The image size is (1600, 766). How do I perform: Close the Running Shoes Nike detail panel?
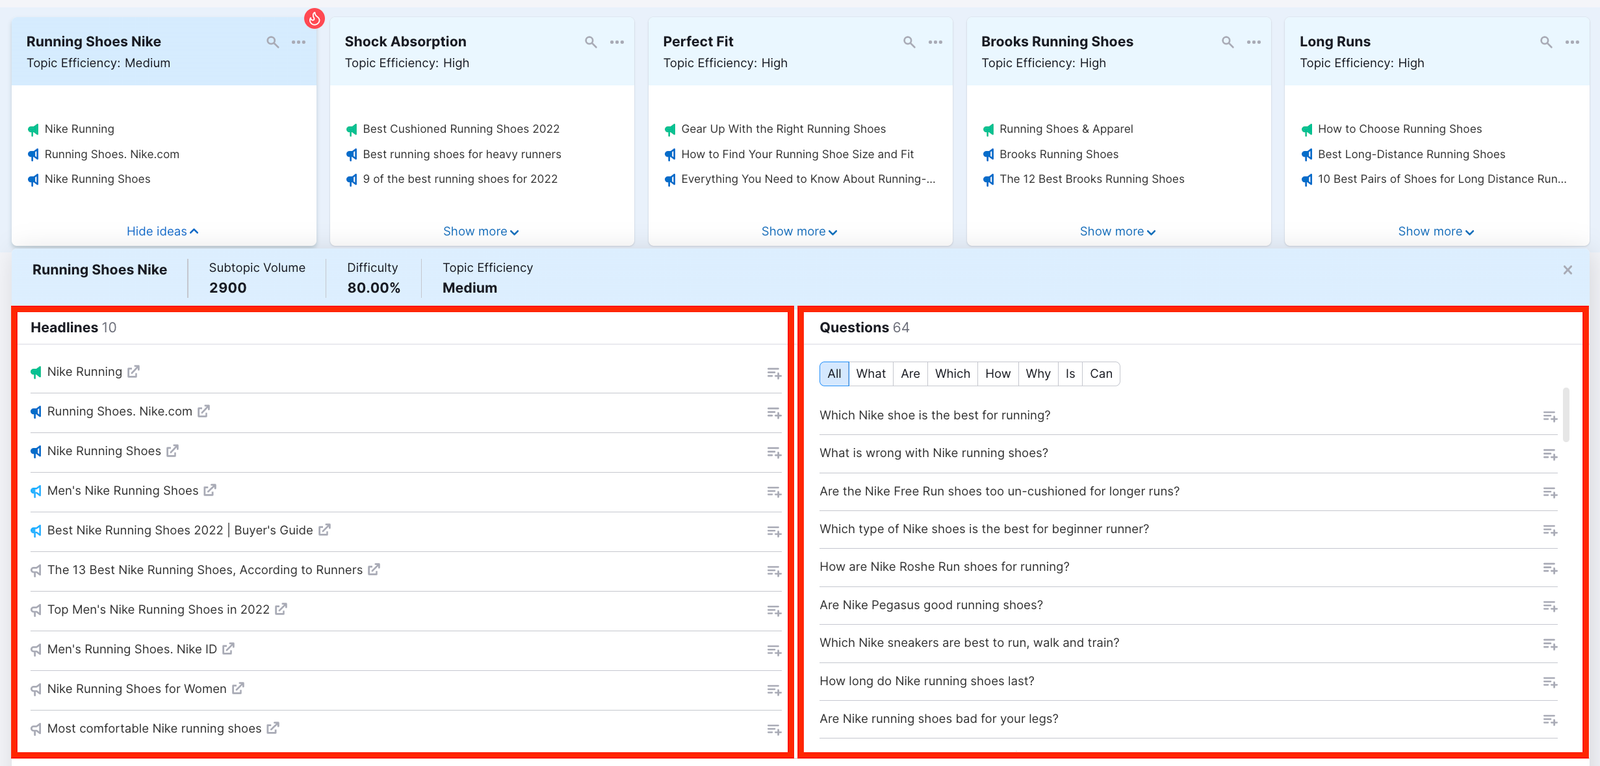1567,270
